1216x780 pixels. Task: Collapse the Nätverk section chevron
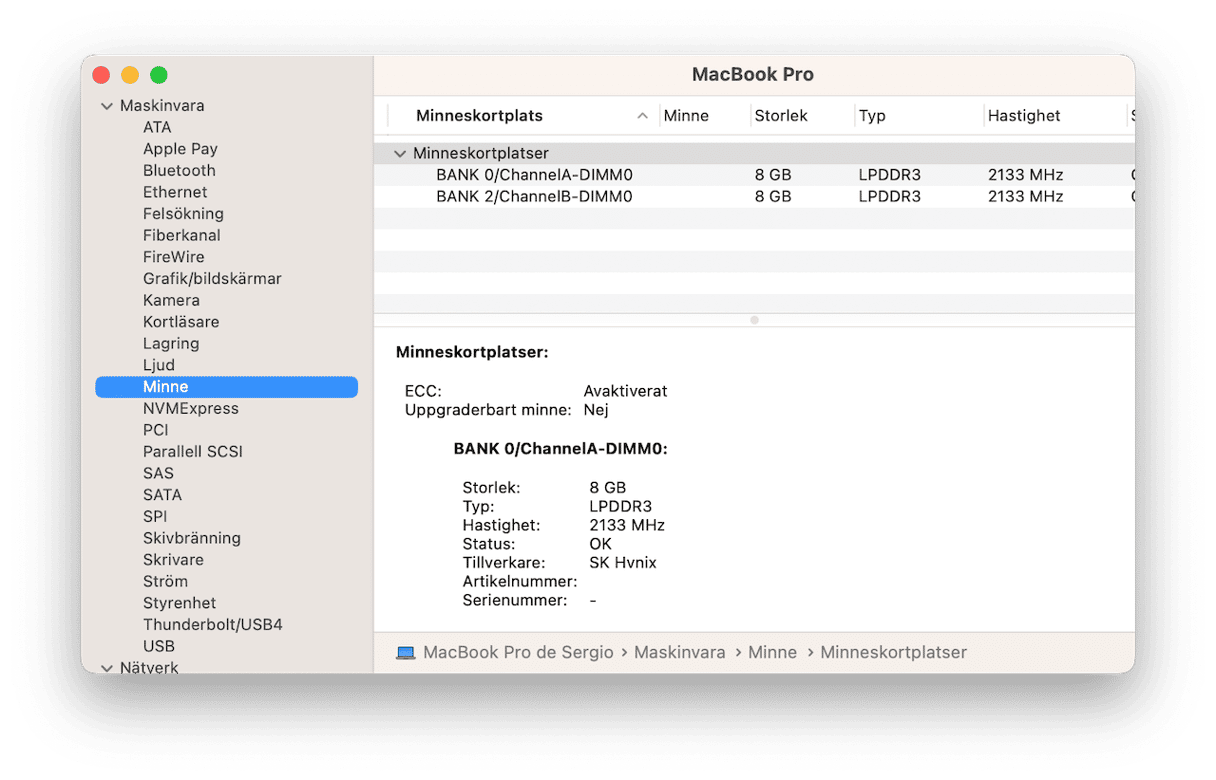[x=107, y=668]
